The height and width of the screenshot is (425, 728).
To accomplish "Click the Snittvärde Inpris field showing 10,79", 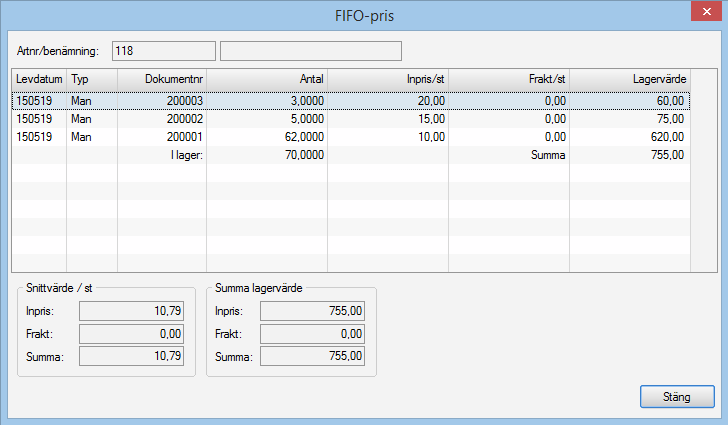I will (x=131, y=311).
